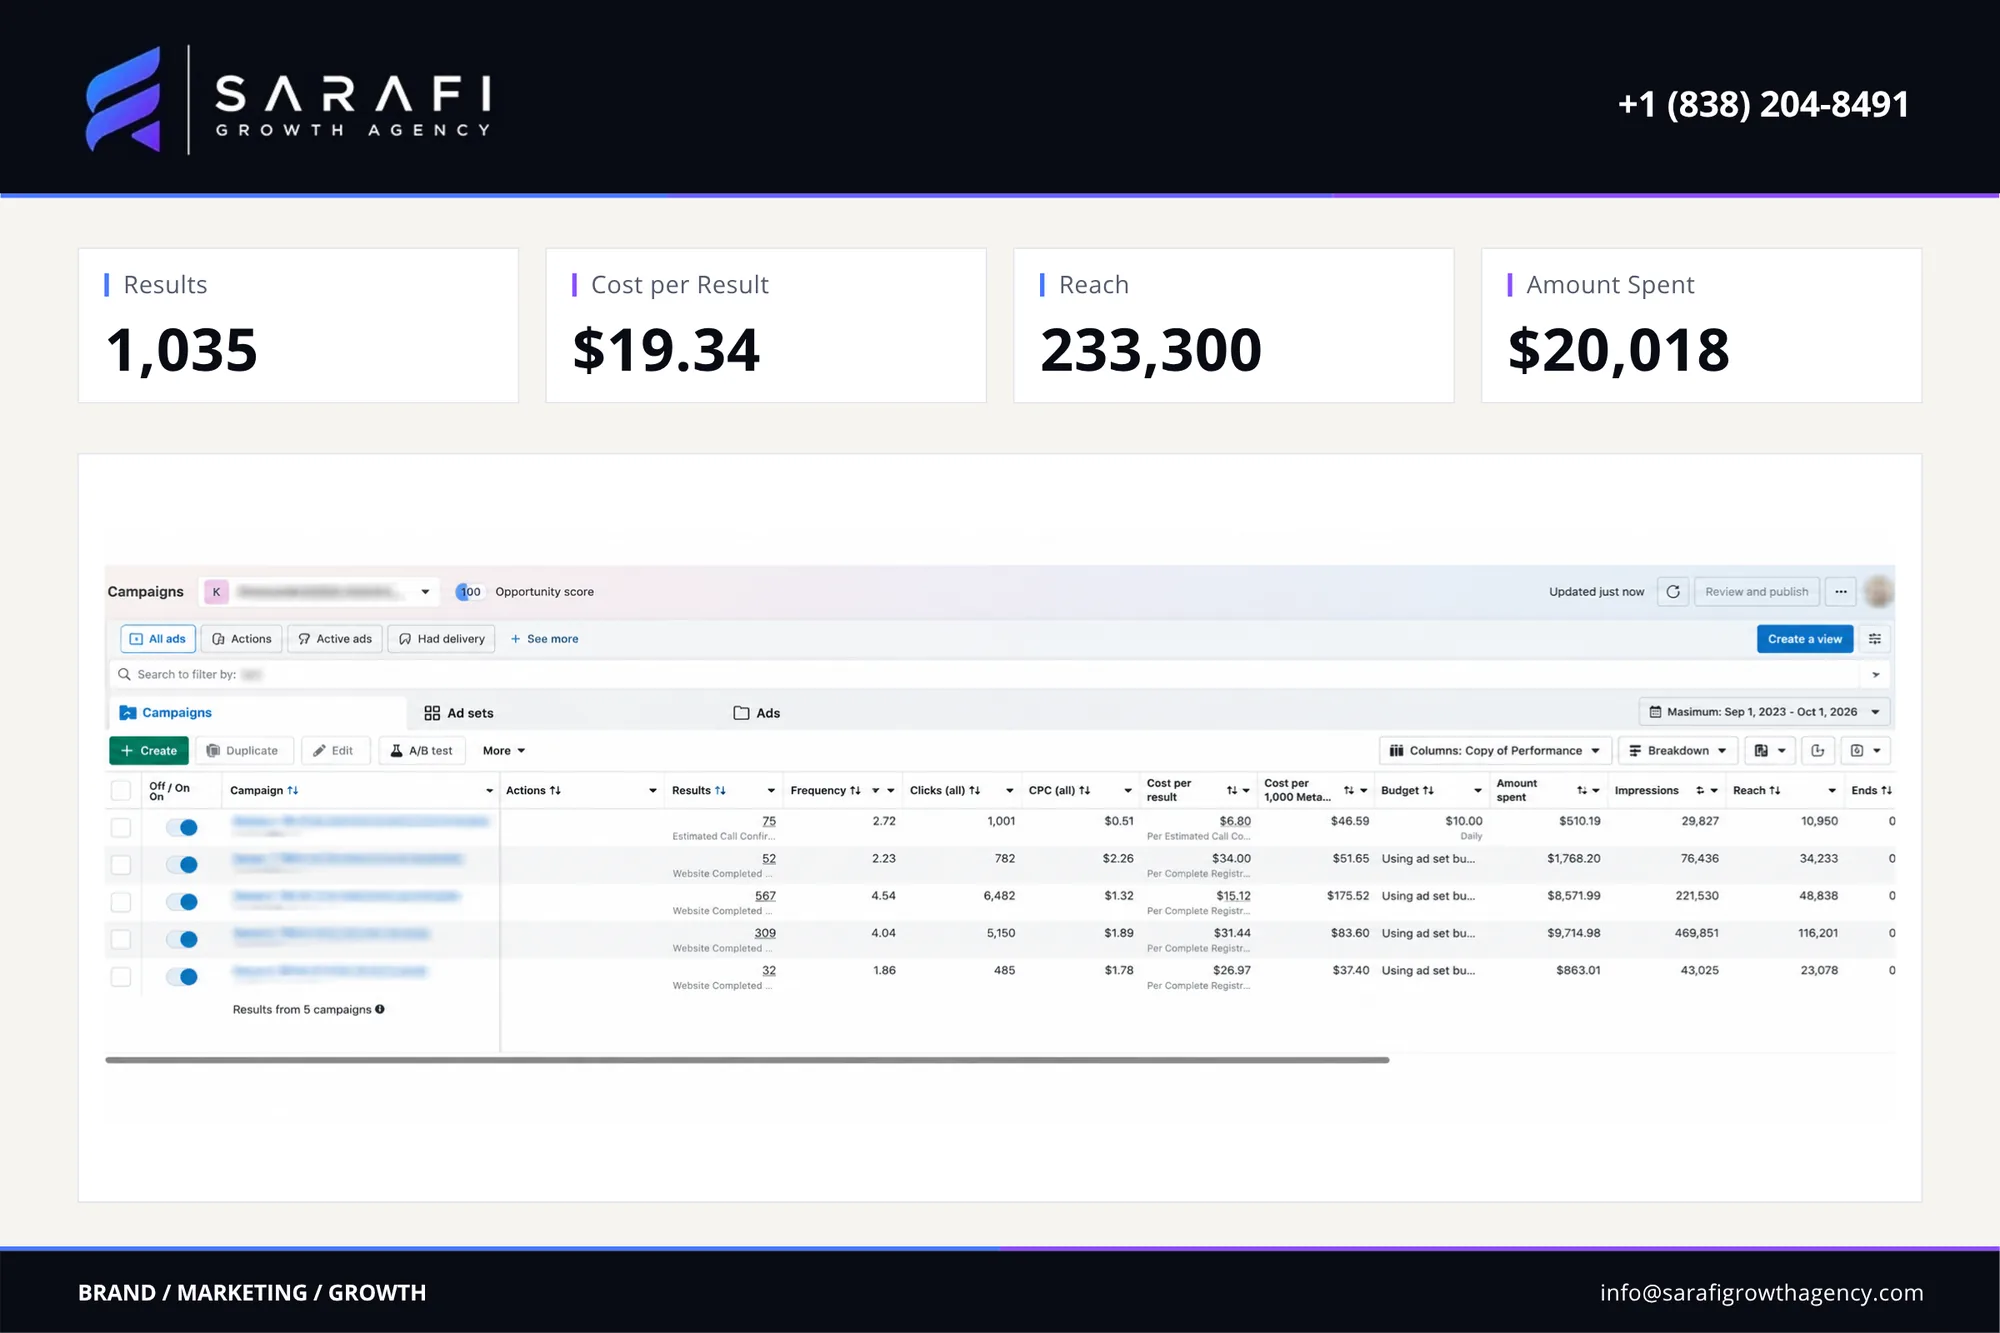The width and height of the screenshot is (2000, 1333).
Task: Toggle the campaign spending $863.01
Action: (x=182, y=977)
